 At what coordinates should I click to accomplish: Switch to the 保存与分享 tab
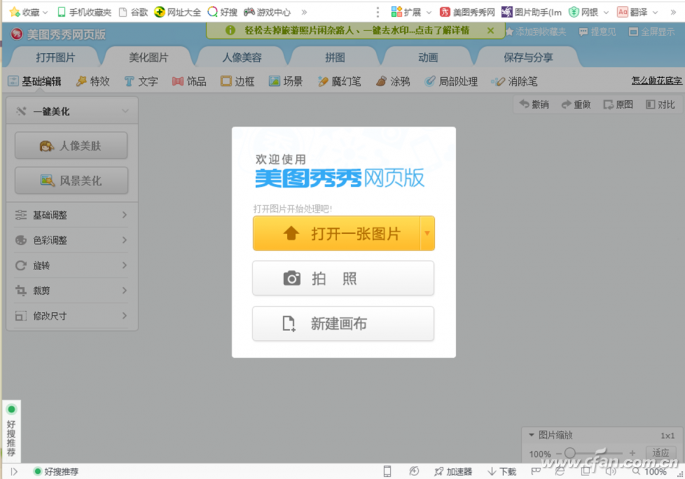(528, 57)
